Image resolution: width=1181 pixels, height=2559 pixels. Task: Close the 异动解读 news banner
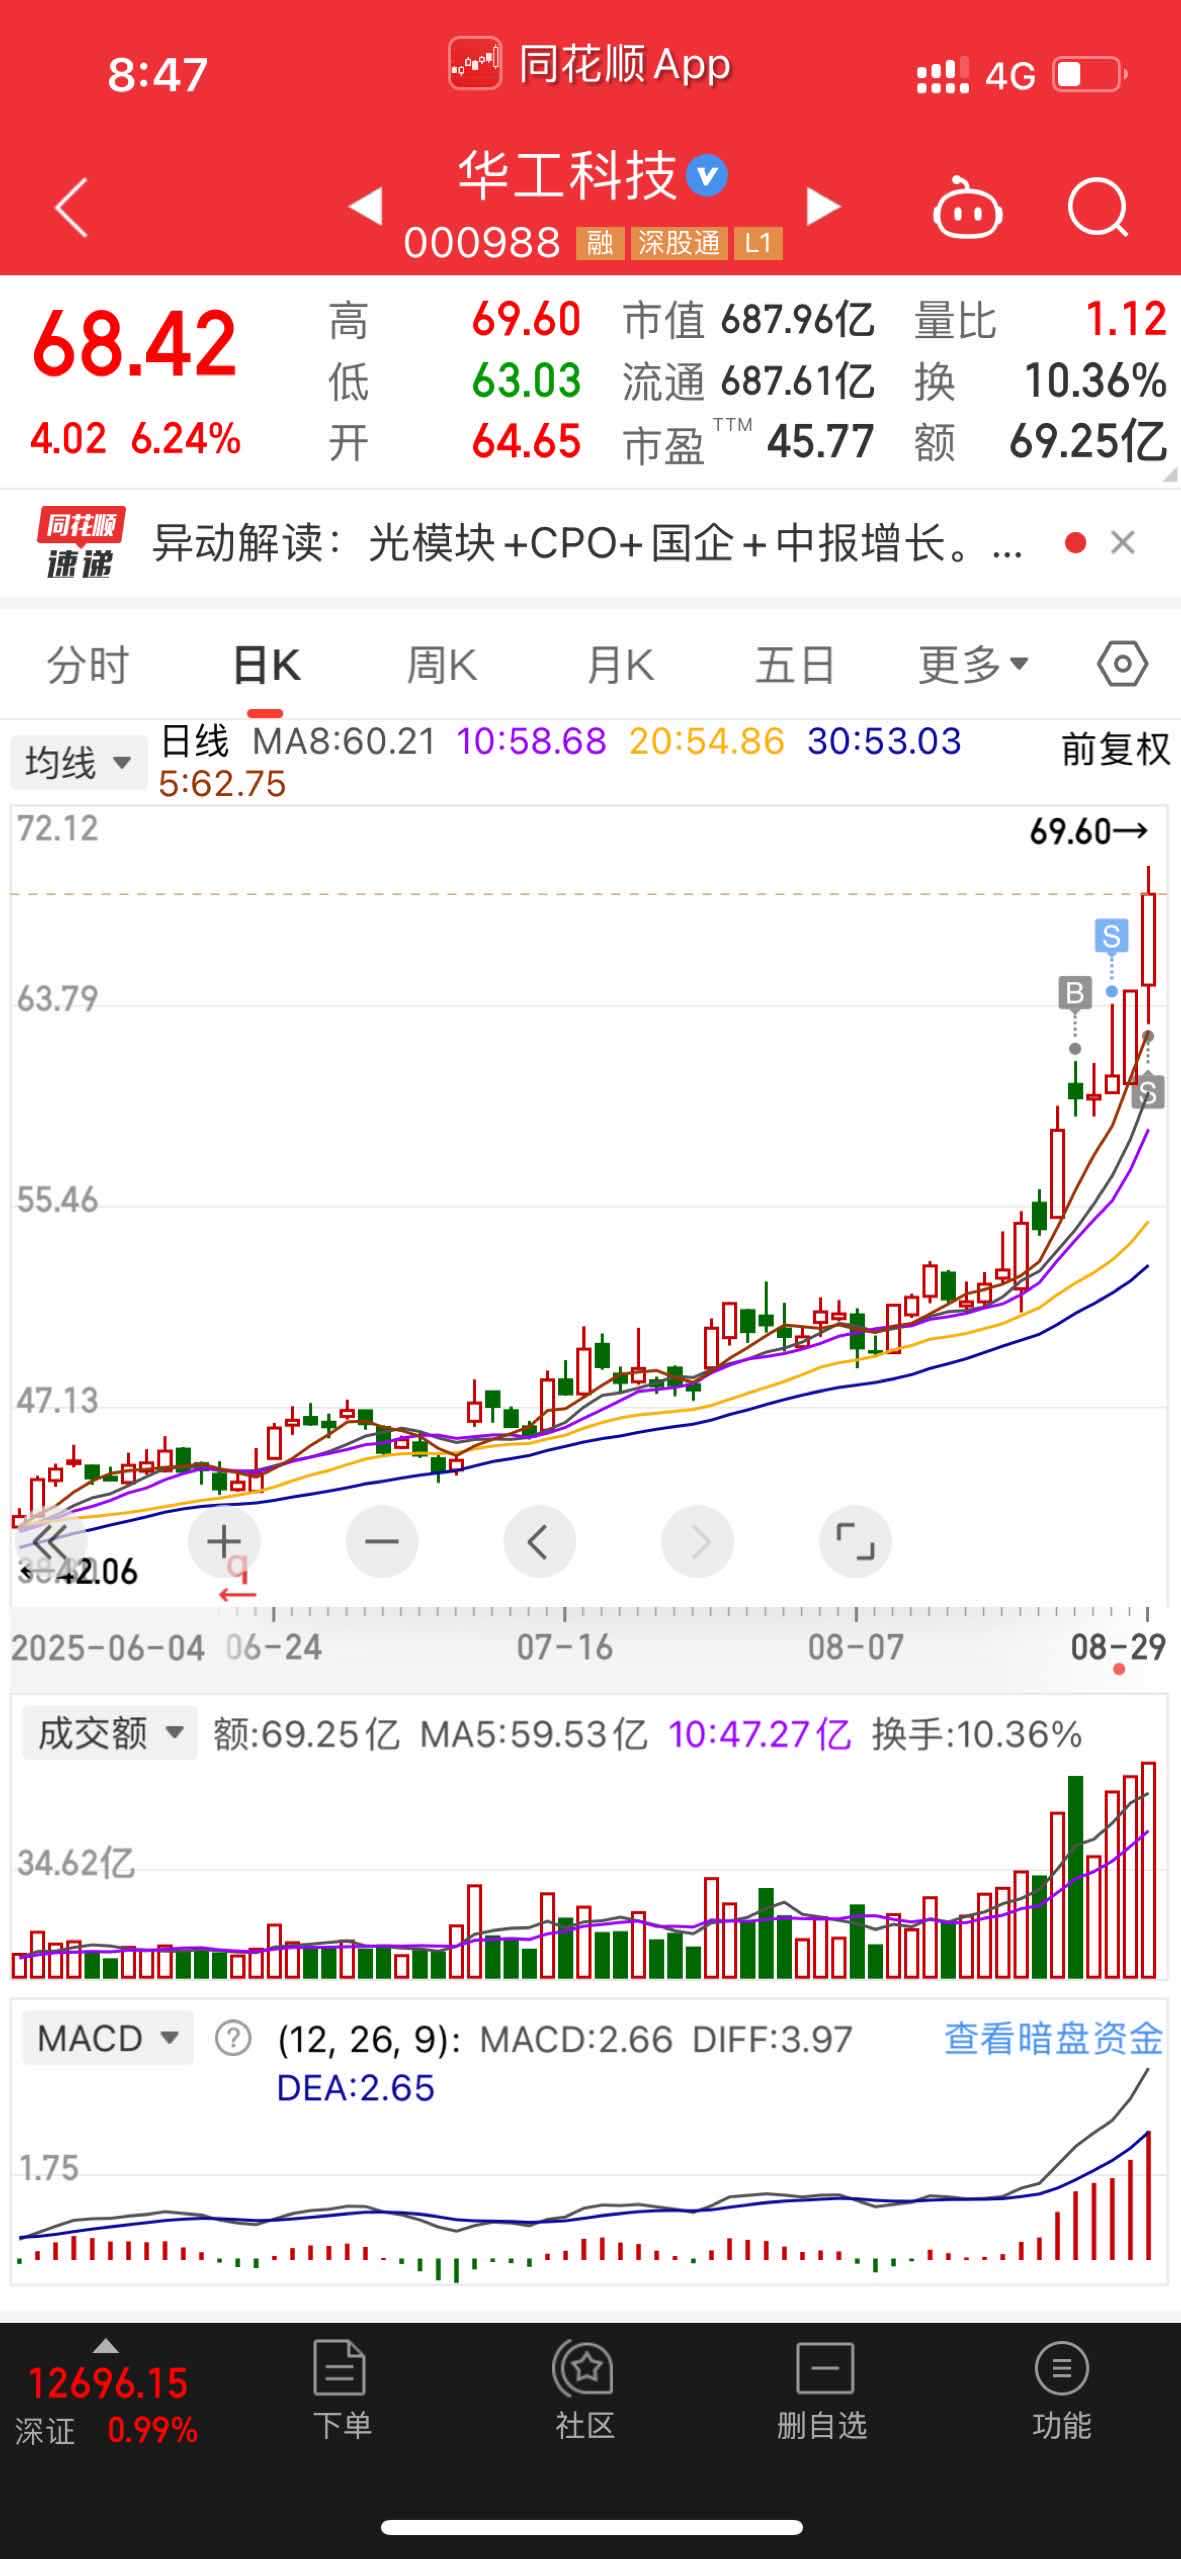1123,543
